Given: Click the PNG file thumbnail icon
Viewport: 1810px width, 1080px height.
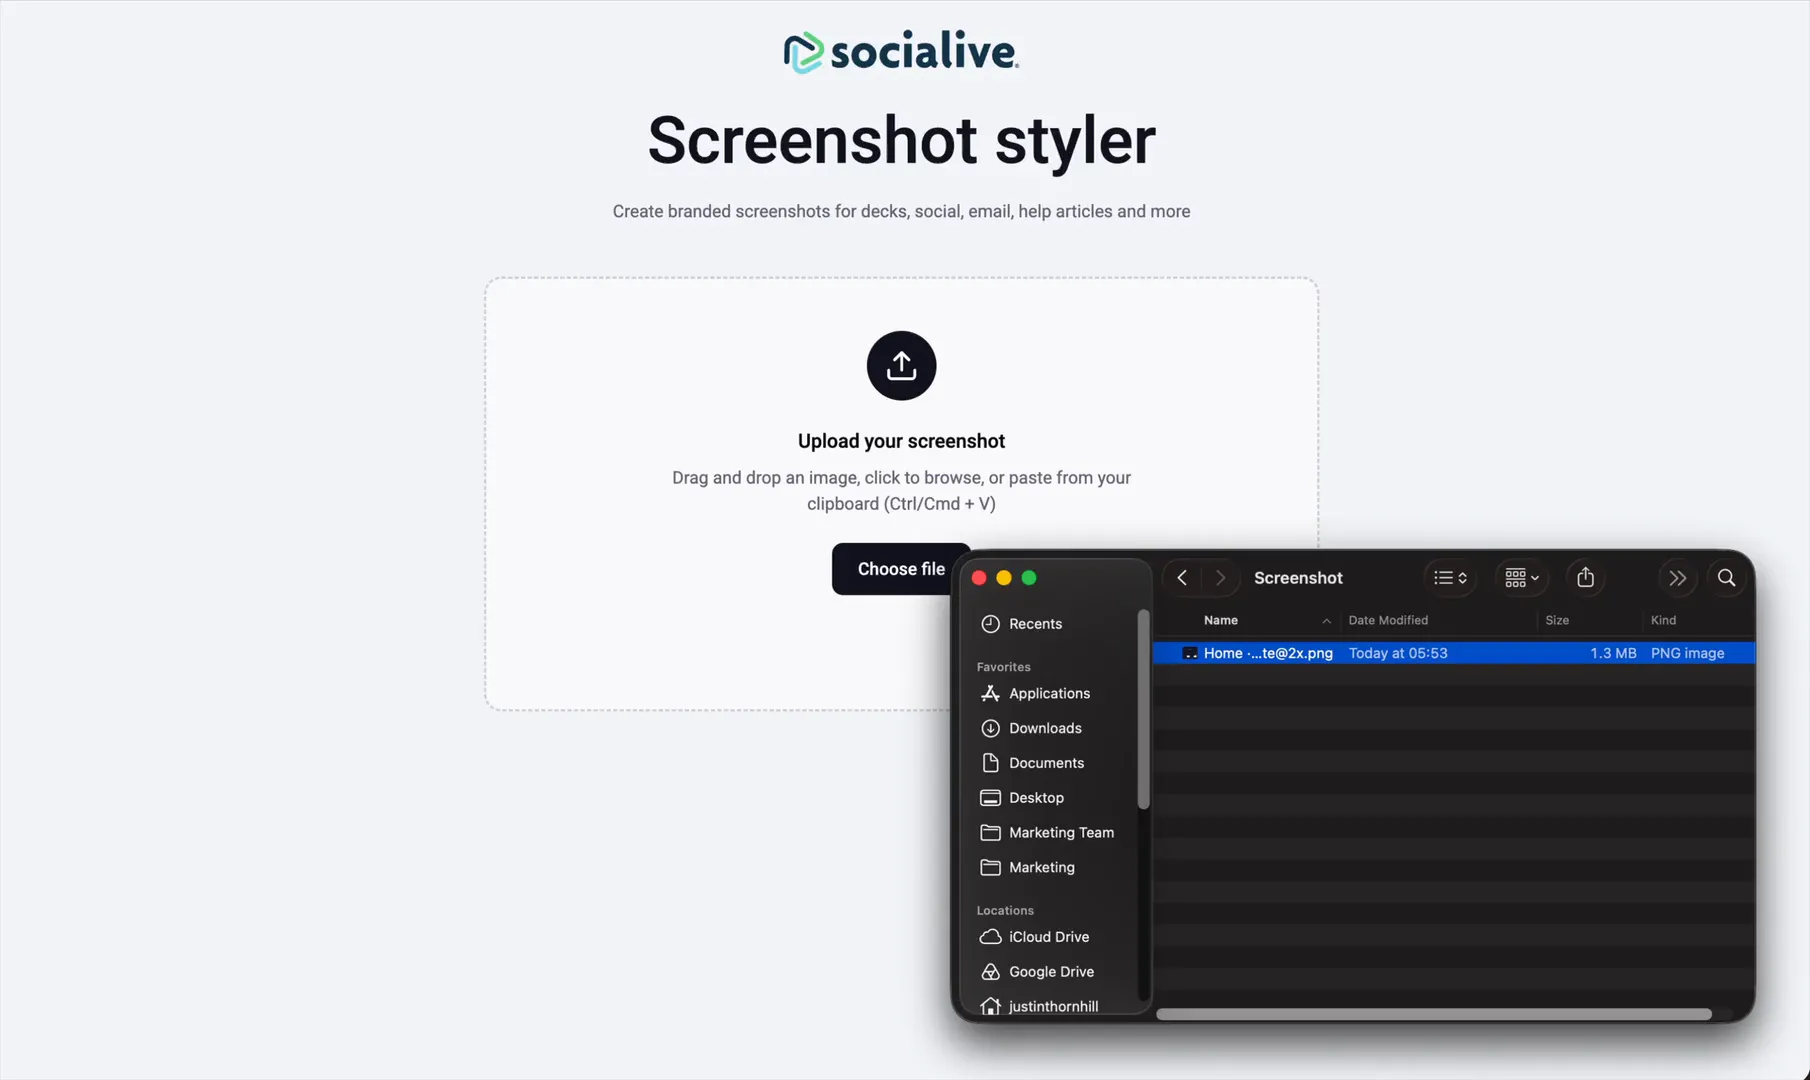Looking at the screenshot, I should tap(1190, 653).
